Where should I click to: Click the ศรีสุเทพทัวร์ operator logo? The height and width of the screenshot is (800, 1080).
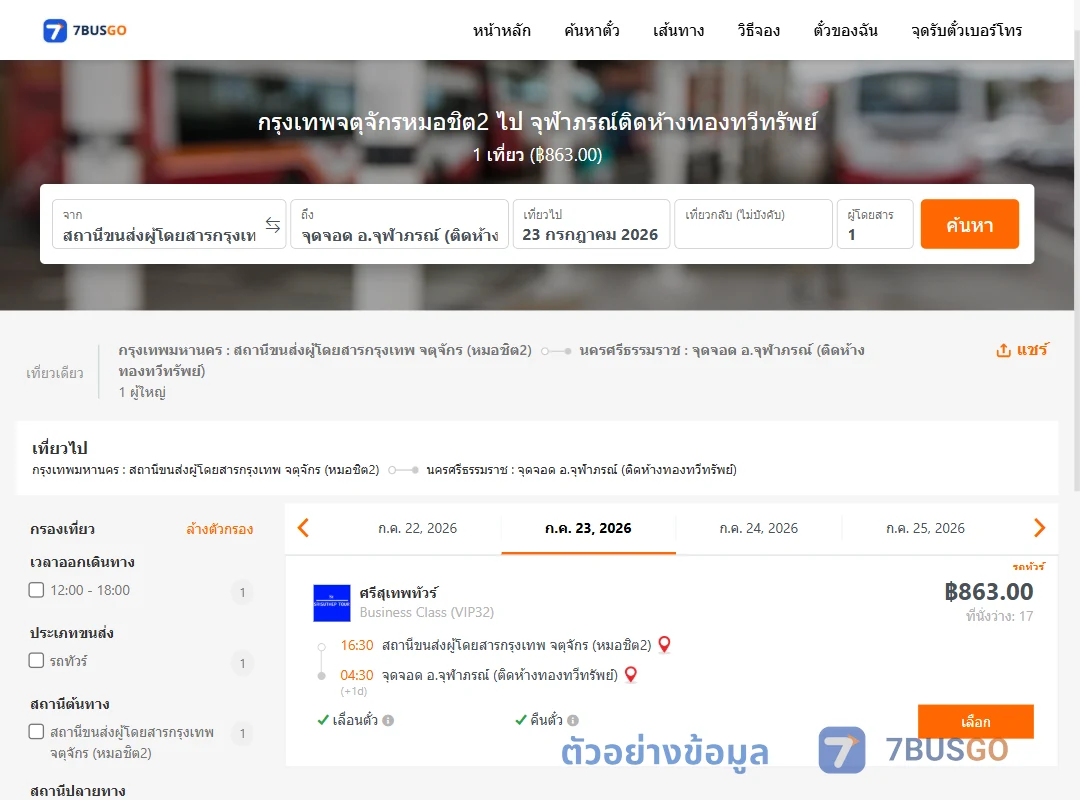[332, 603]
